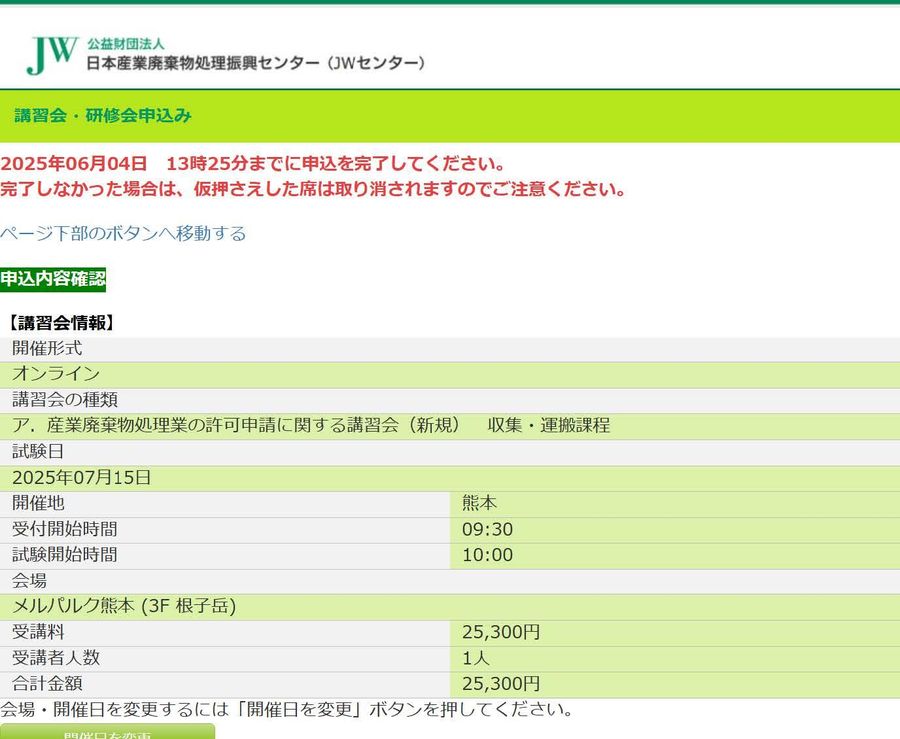
Task: Click the 試験日 label
Action: pos(38,452)
